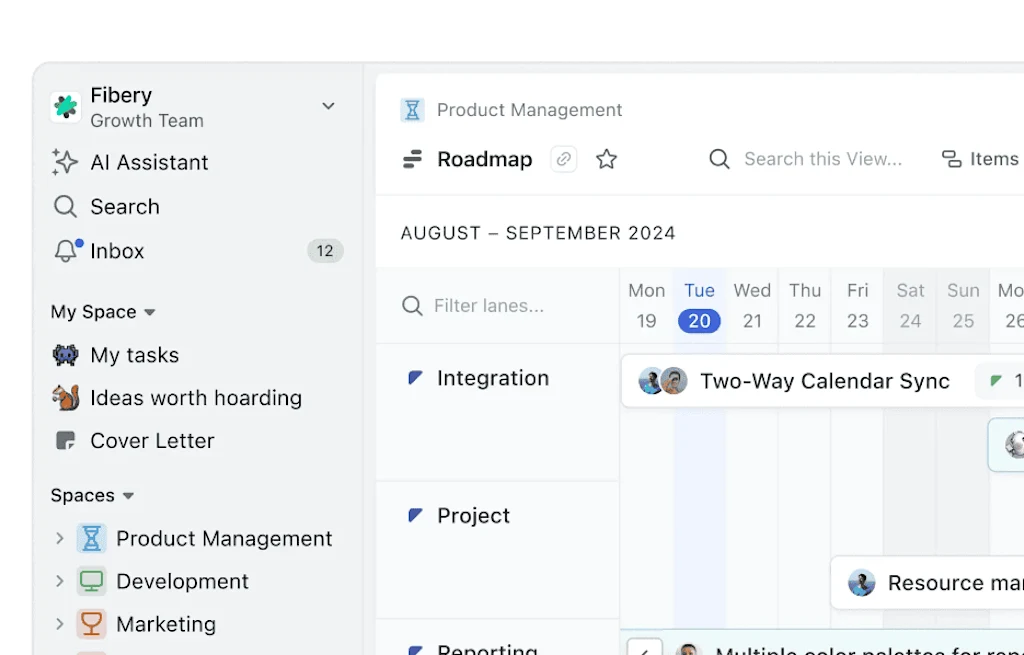1024x655 pixels.
Task: Focus the Filter lanes input
Action: (x=488, y=306)
